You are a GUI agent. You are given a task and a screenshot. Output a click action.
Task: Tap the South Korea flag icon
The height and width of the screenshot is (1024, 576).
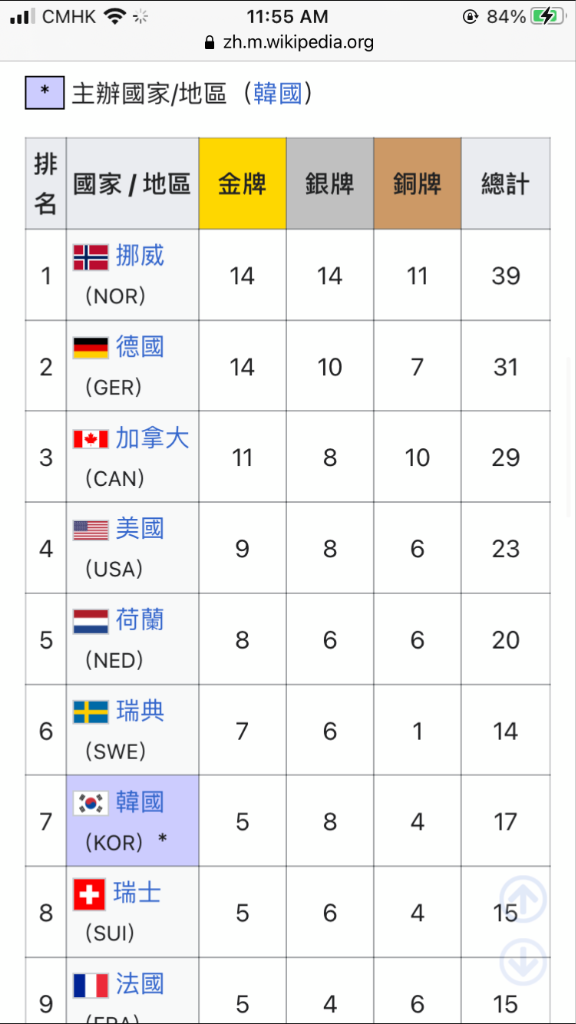point(90,803)
